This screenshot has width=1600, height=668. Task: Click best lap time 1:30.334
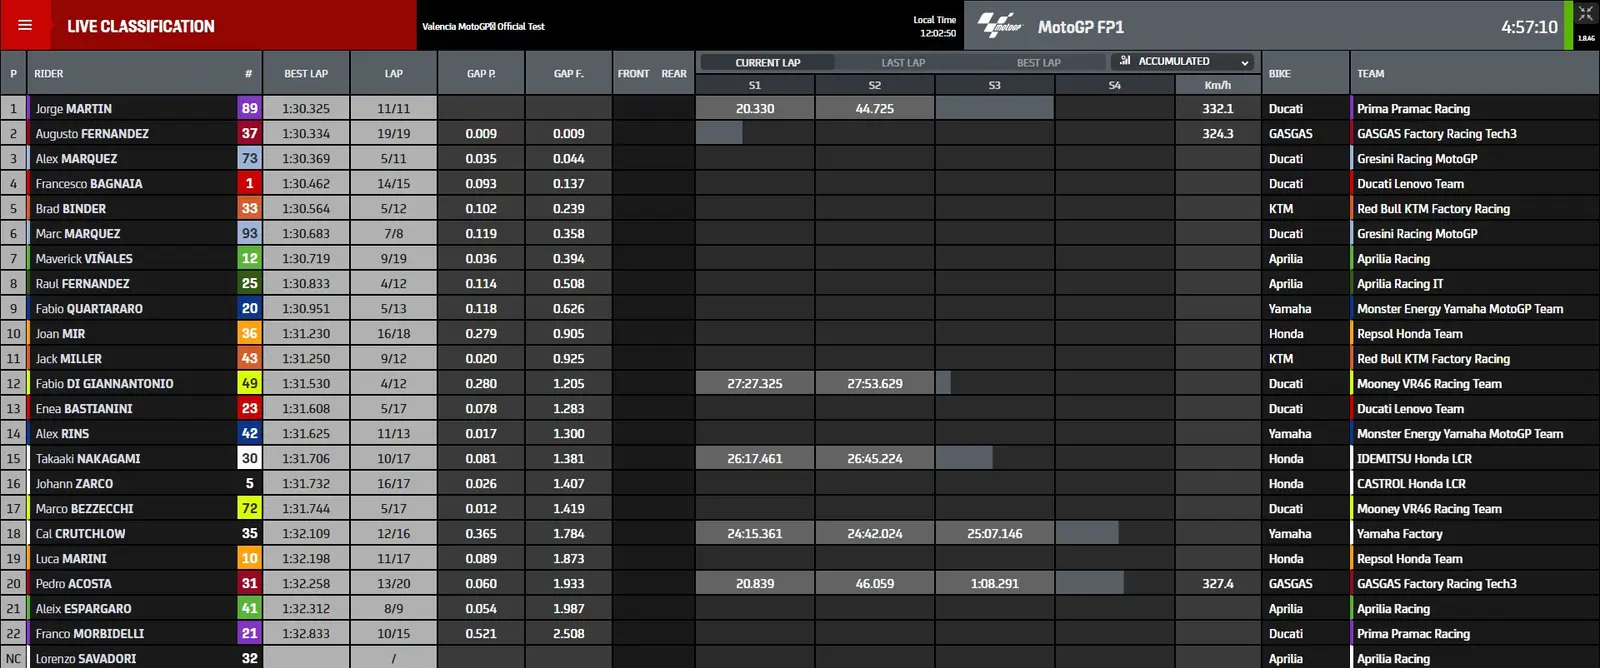point(306,133)
